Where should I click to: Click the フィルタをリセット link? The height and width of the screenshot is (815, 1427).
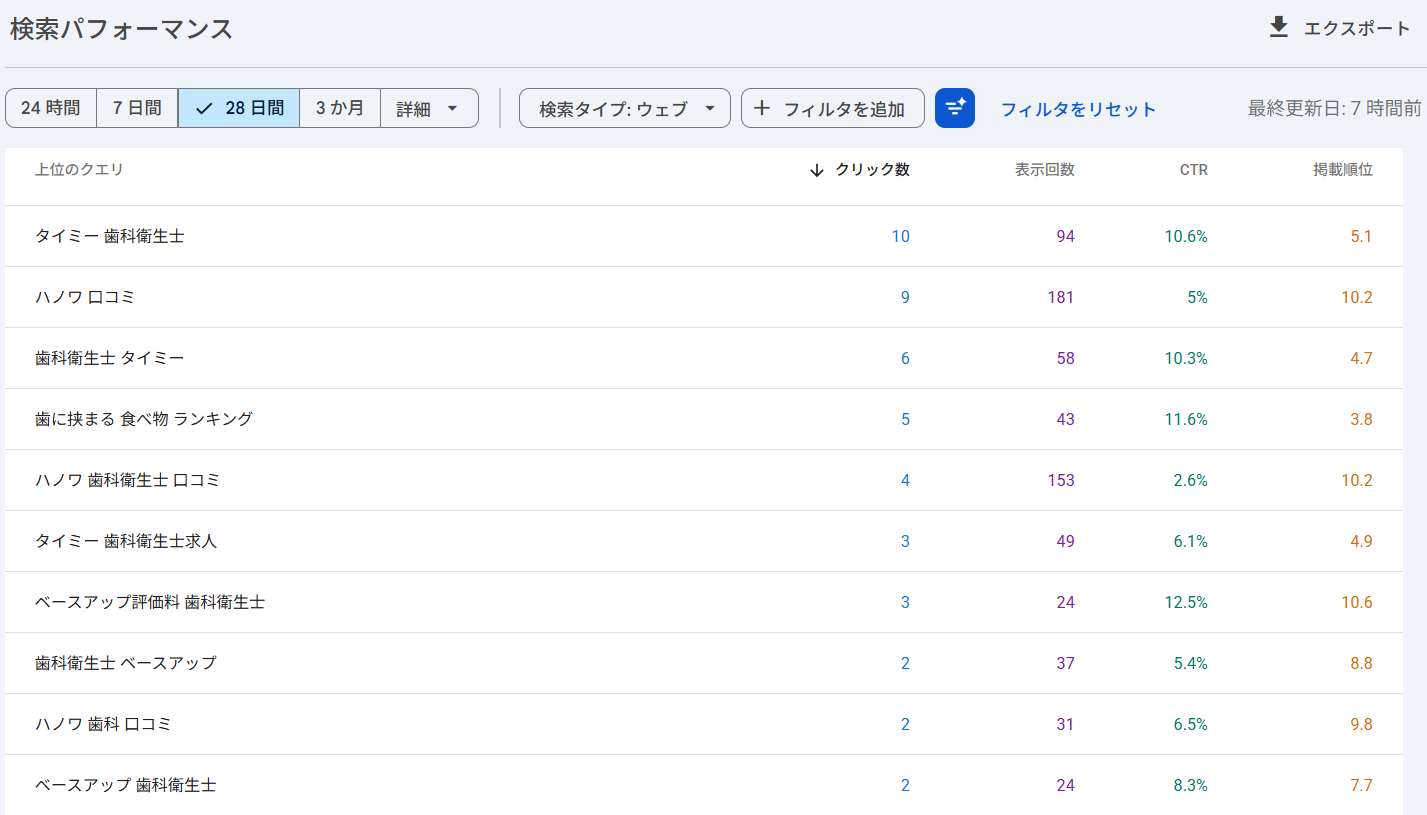[1078, 109]
